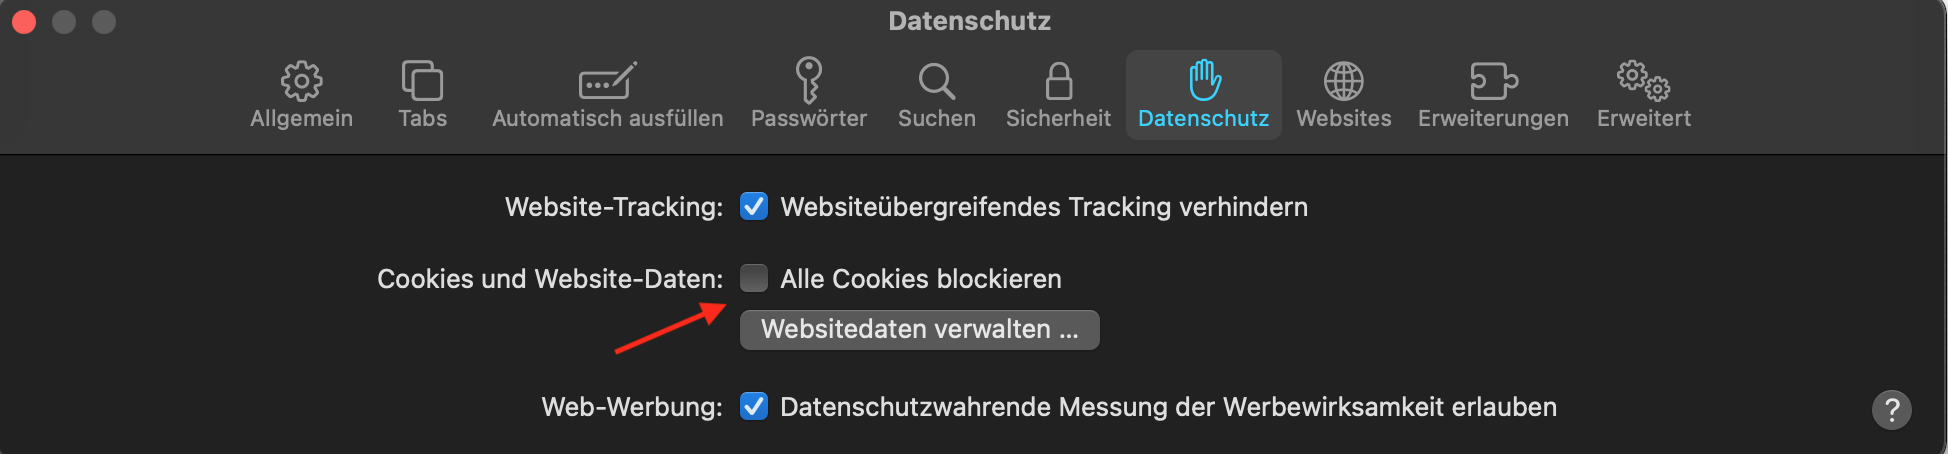This screenshot has height=454, width=1948.
Task: Select the Sicherheit lock icon
Action: point(1058,81)
